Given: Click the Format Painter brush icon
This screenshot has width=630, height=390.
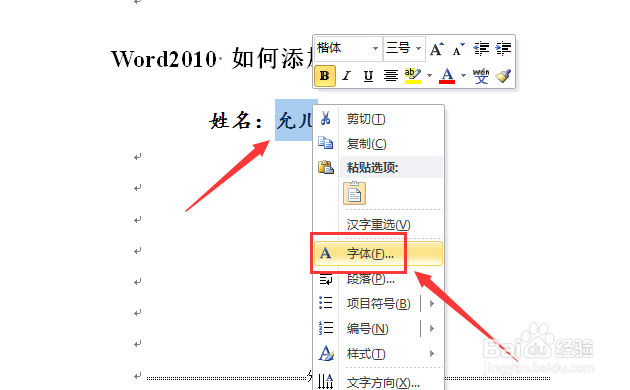Looking at the screenshot, I should pos(503,76).
